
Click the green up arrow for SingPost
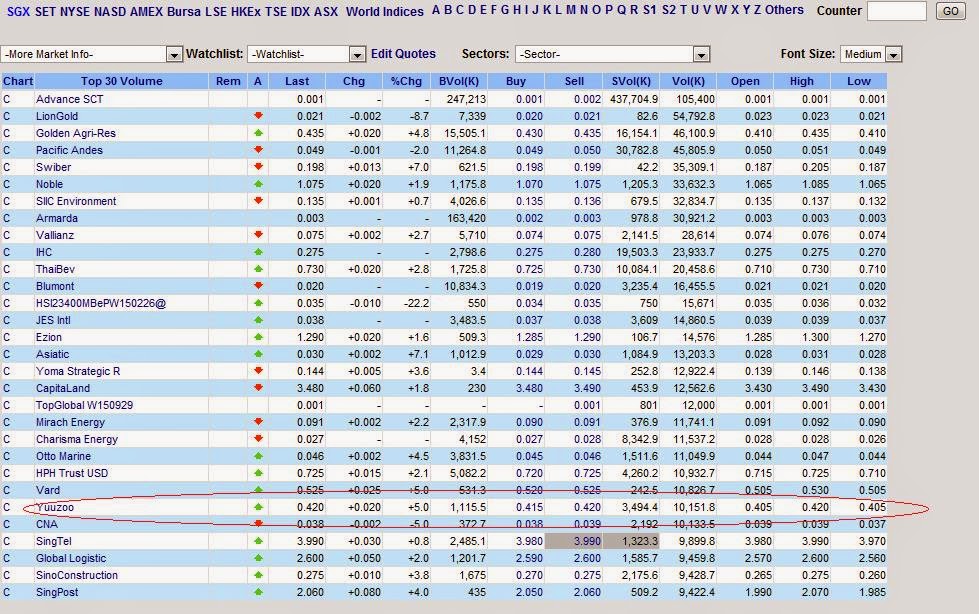[258, 592]
